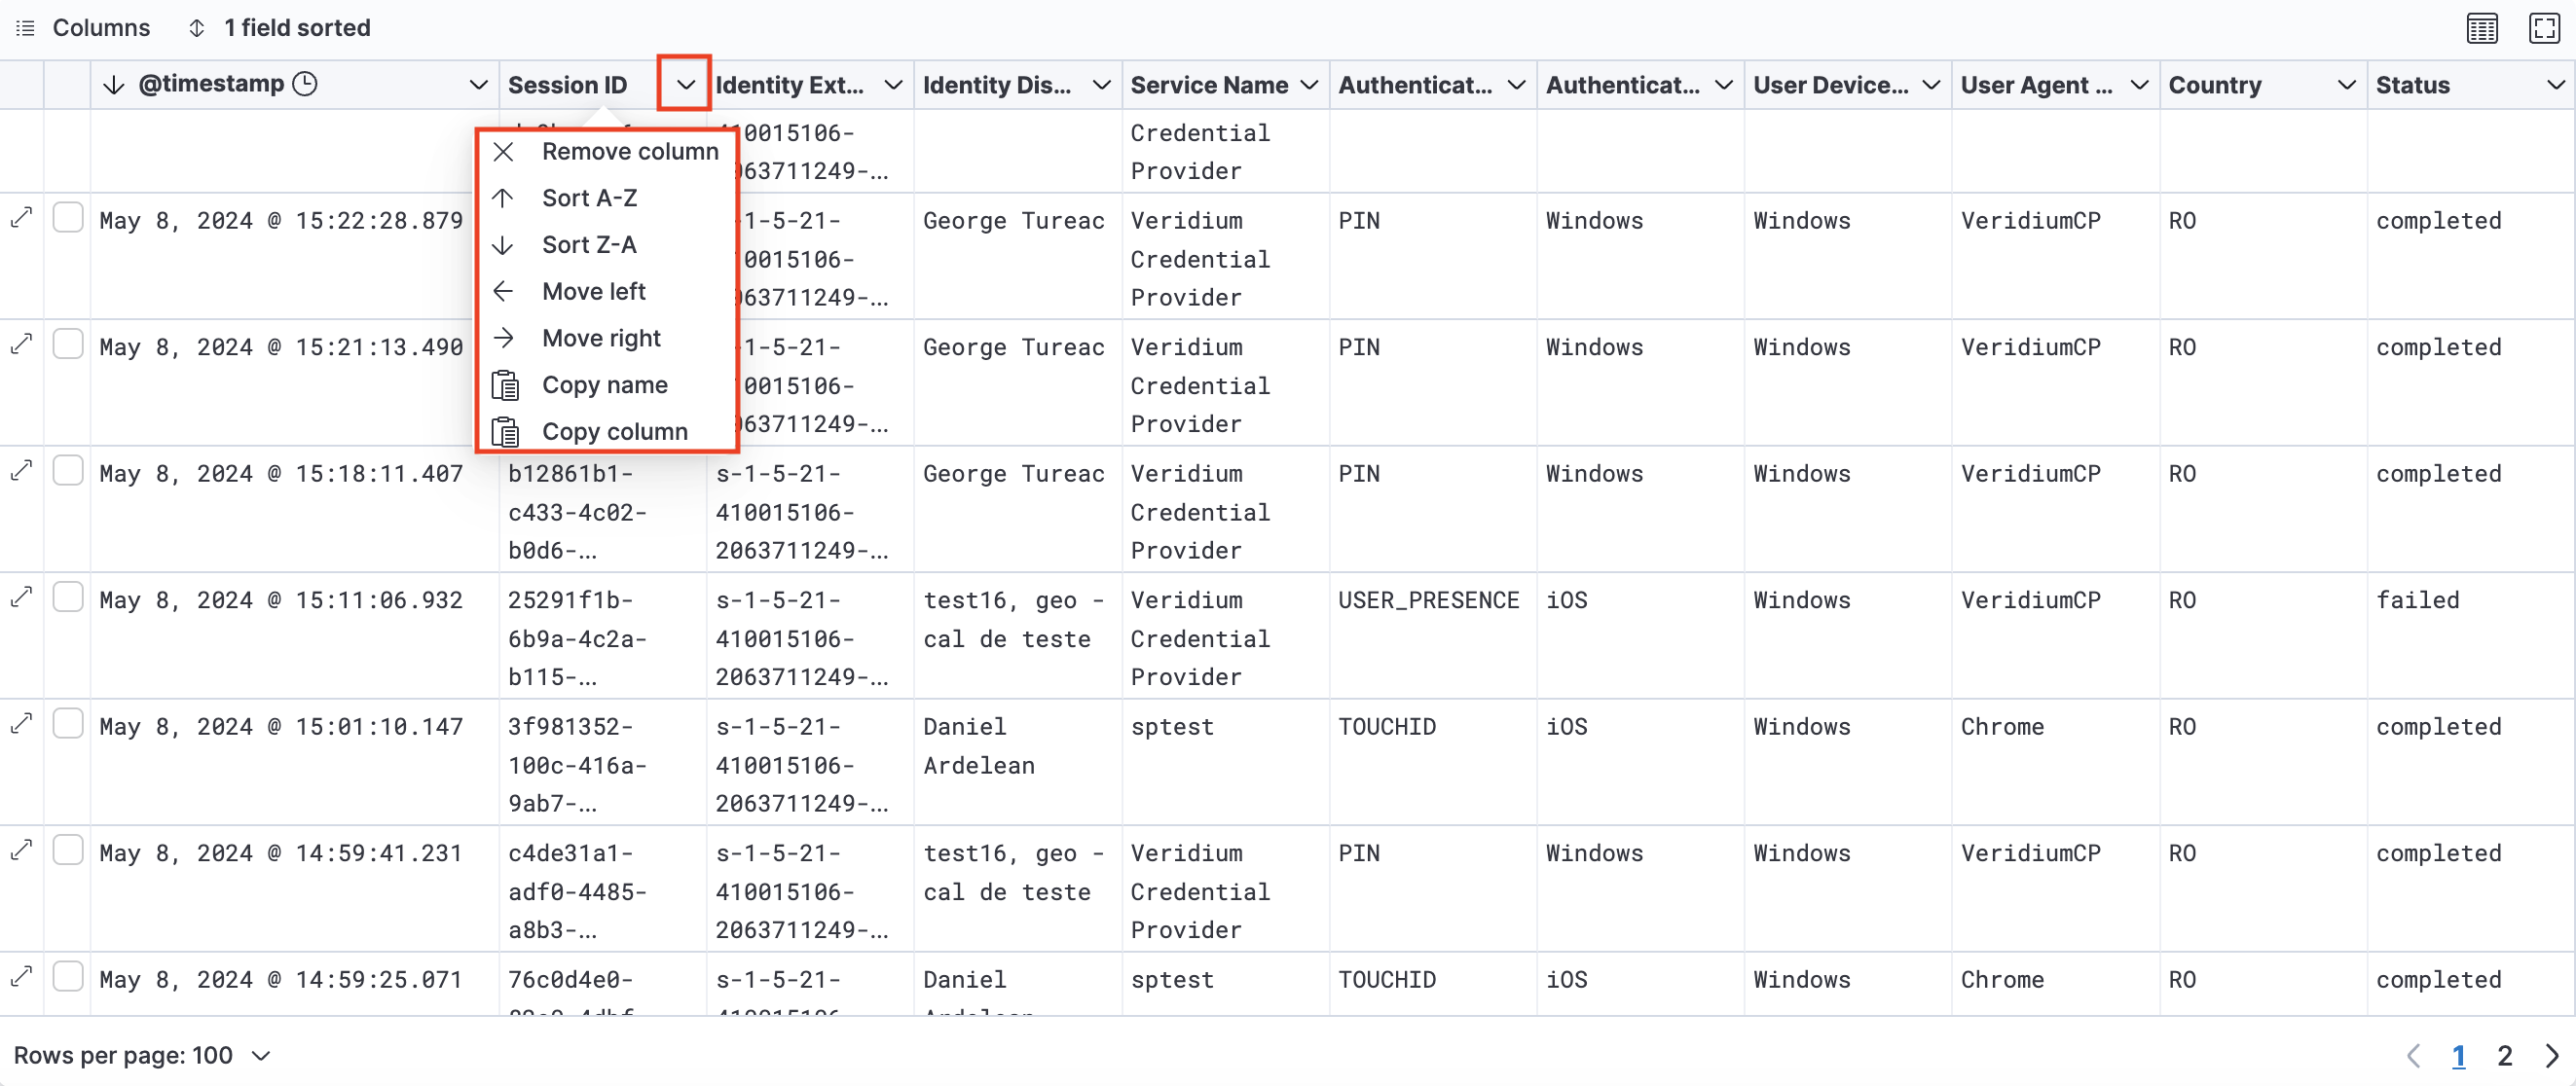
Task: Click the previous page arrow
Action: 2414,1055
